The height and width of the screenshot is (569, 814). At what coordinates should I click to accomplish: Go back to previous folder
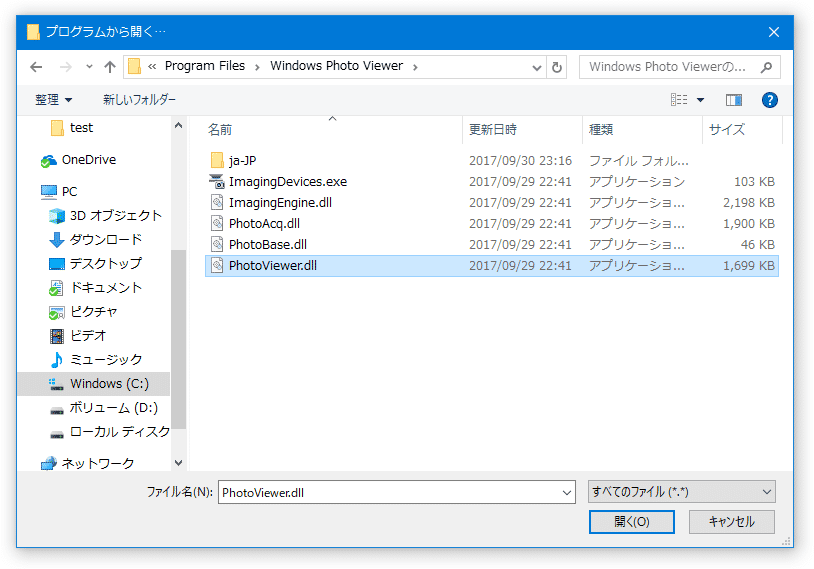36,67
